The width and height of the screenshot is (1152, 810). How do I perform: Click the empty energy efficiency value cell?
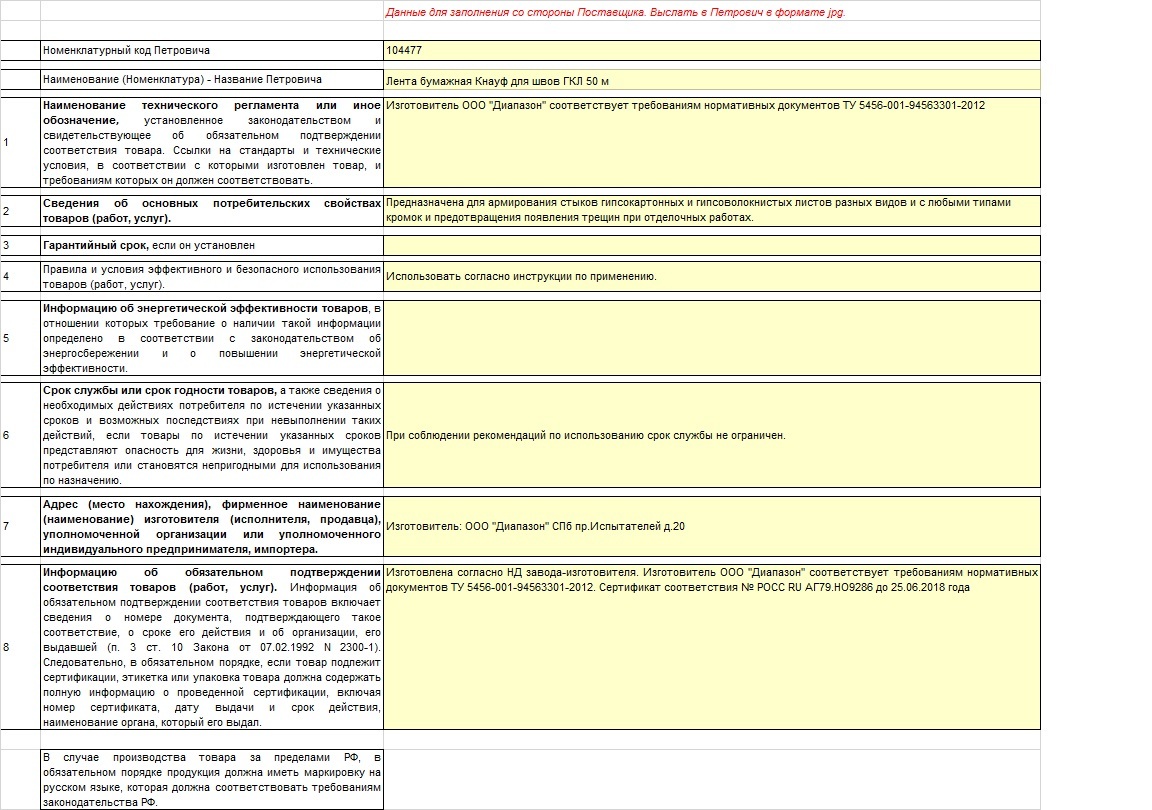(x=711, y=338)
